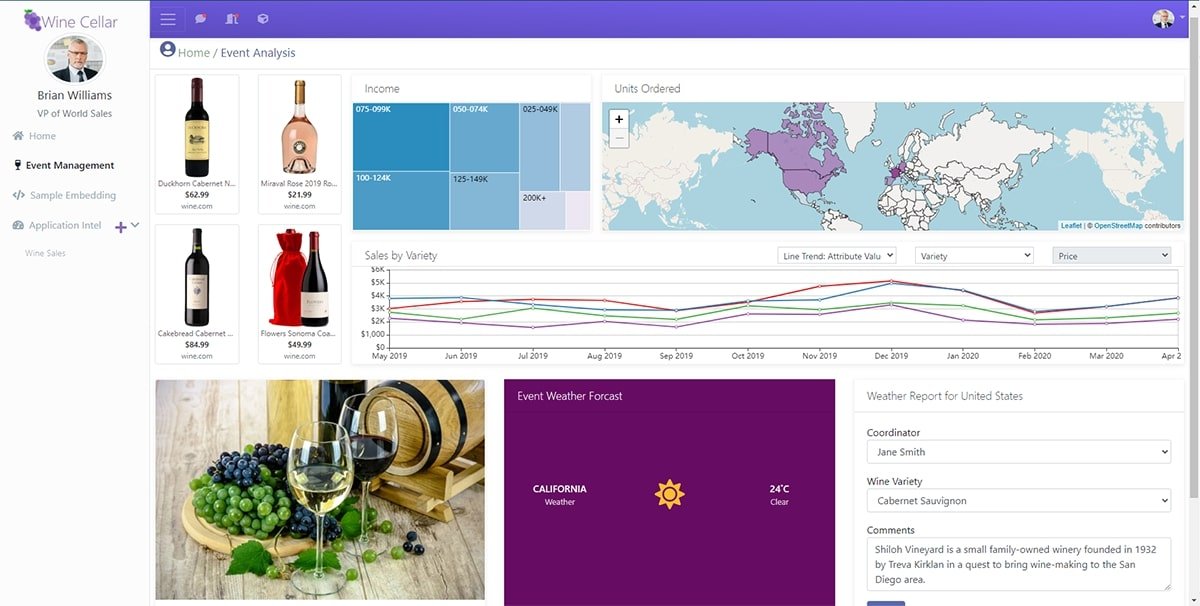Screen dimensions: 1200x606
Task: Zoom in on the Units Ordered map
Action: (x=619, y=119)
